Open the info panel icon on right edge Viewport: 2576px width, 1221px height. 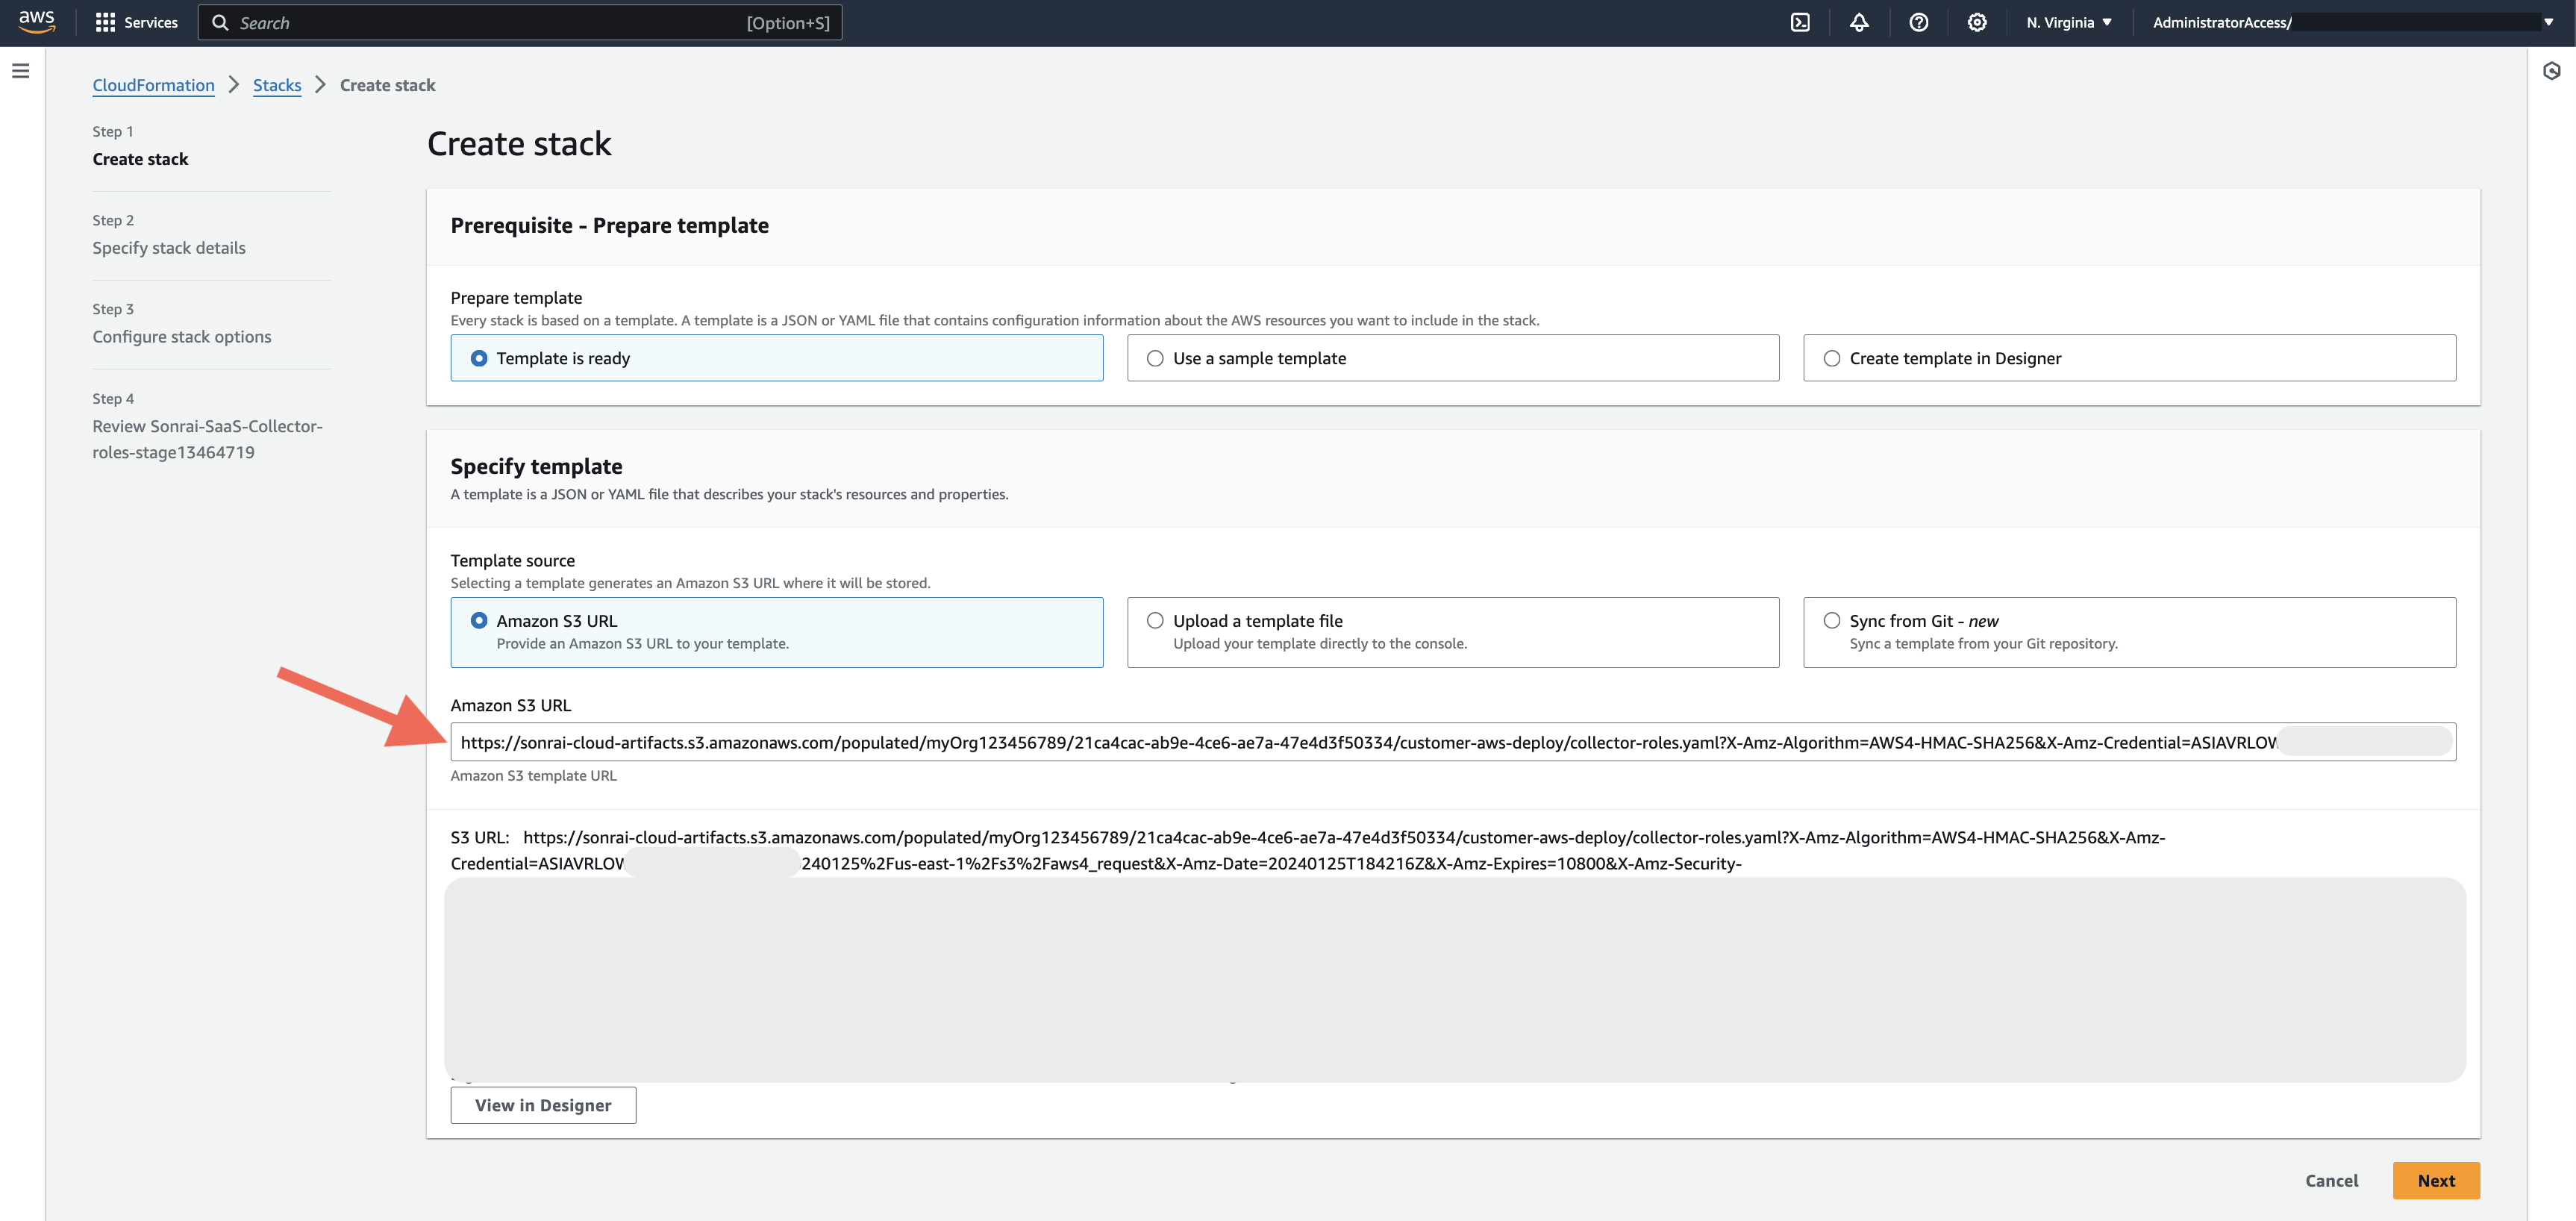pos(2551,71)
